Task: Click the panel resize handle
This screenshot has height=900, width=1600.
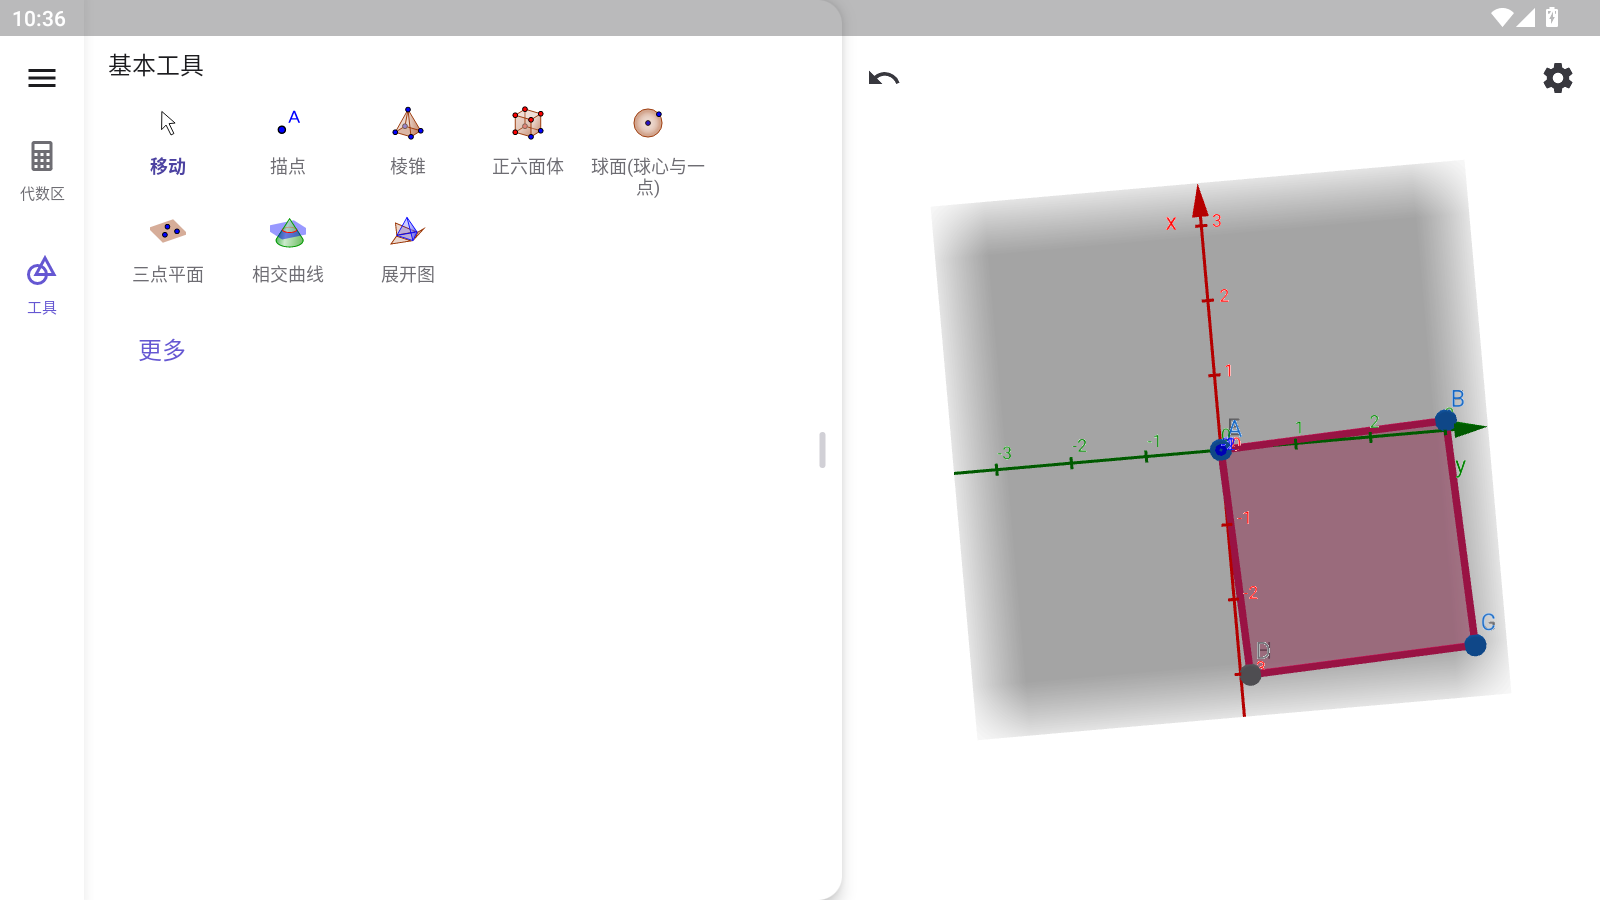Action: (x=822, y=450)
